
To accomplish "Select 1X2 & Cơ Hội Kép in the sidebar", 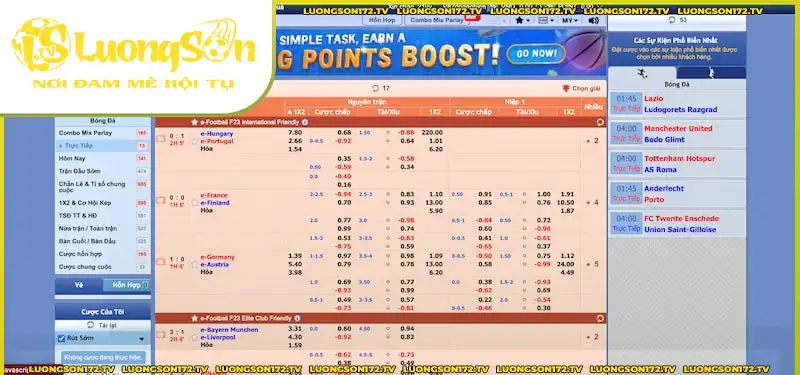I will click(103, 203).
